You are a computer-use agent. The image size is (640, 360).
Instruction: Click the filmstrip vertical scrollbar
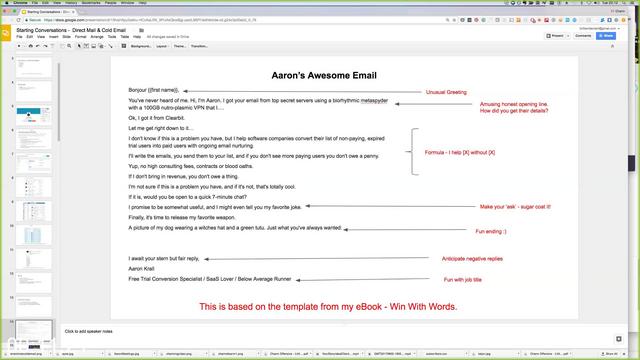(x=59, y=102)
